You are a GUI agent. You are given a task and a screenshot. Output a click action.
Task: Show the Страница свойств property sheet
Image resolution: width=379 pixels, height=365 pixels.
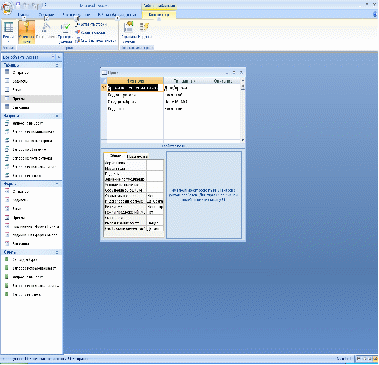coord(129,32)
